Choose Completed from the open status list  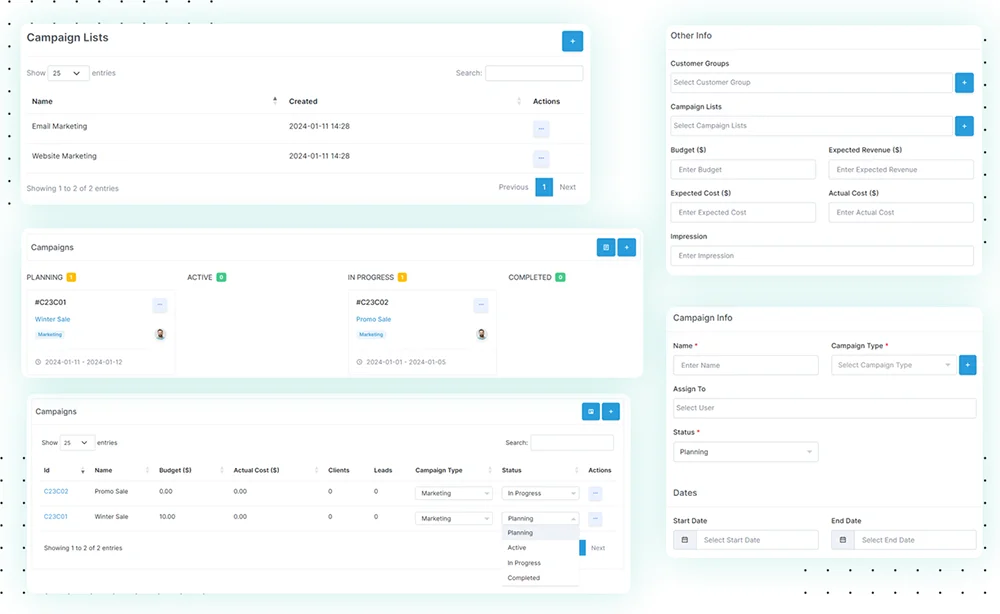pos(524,578)
